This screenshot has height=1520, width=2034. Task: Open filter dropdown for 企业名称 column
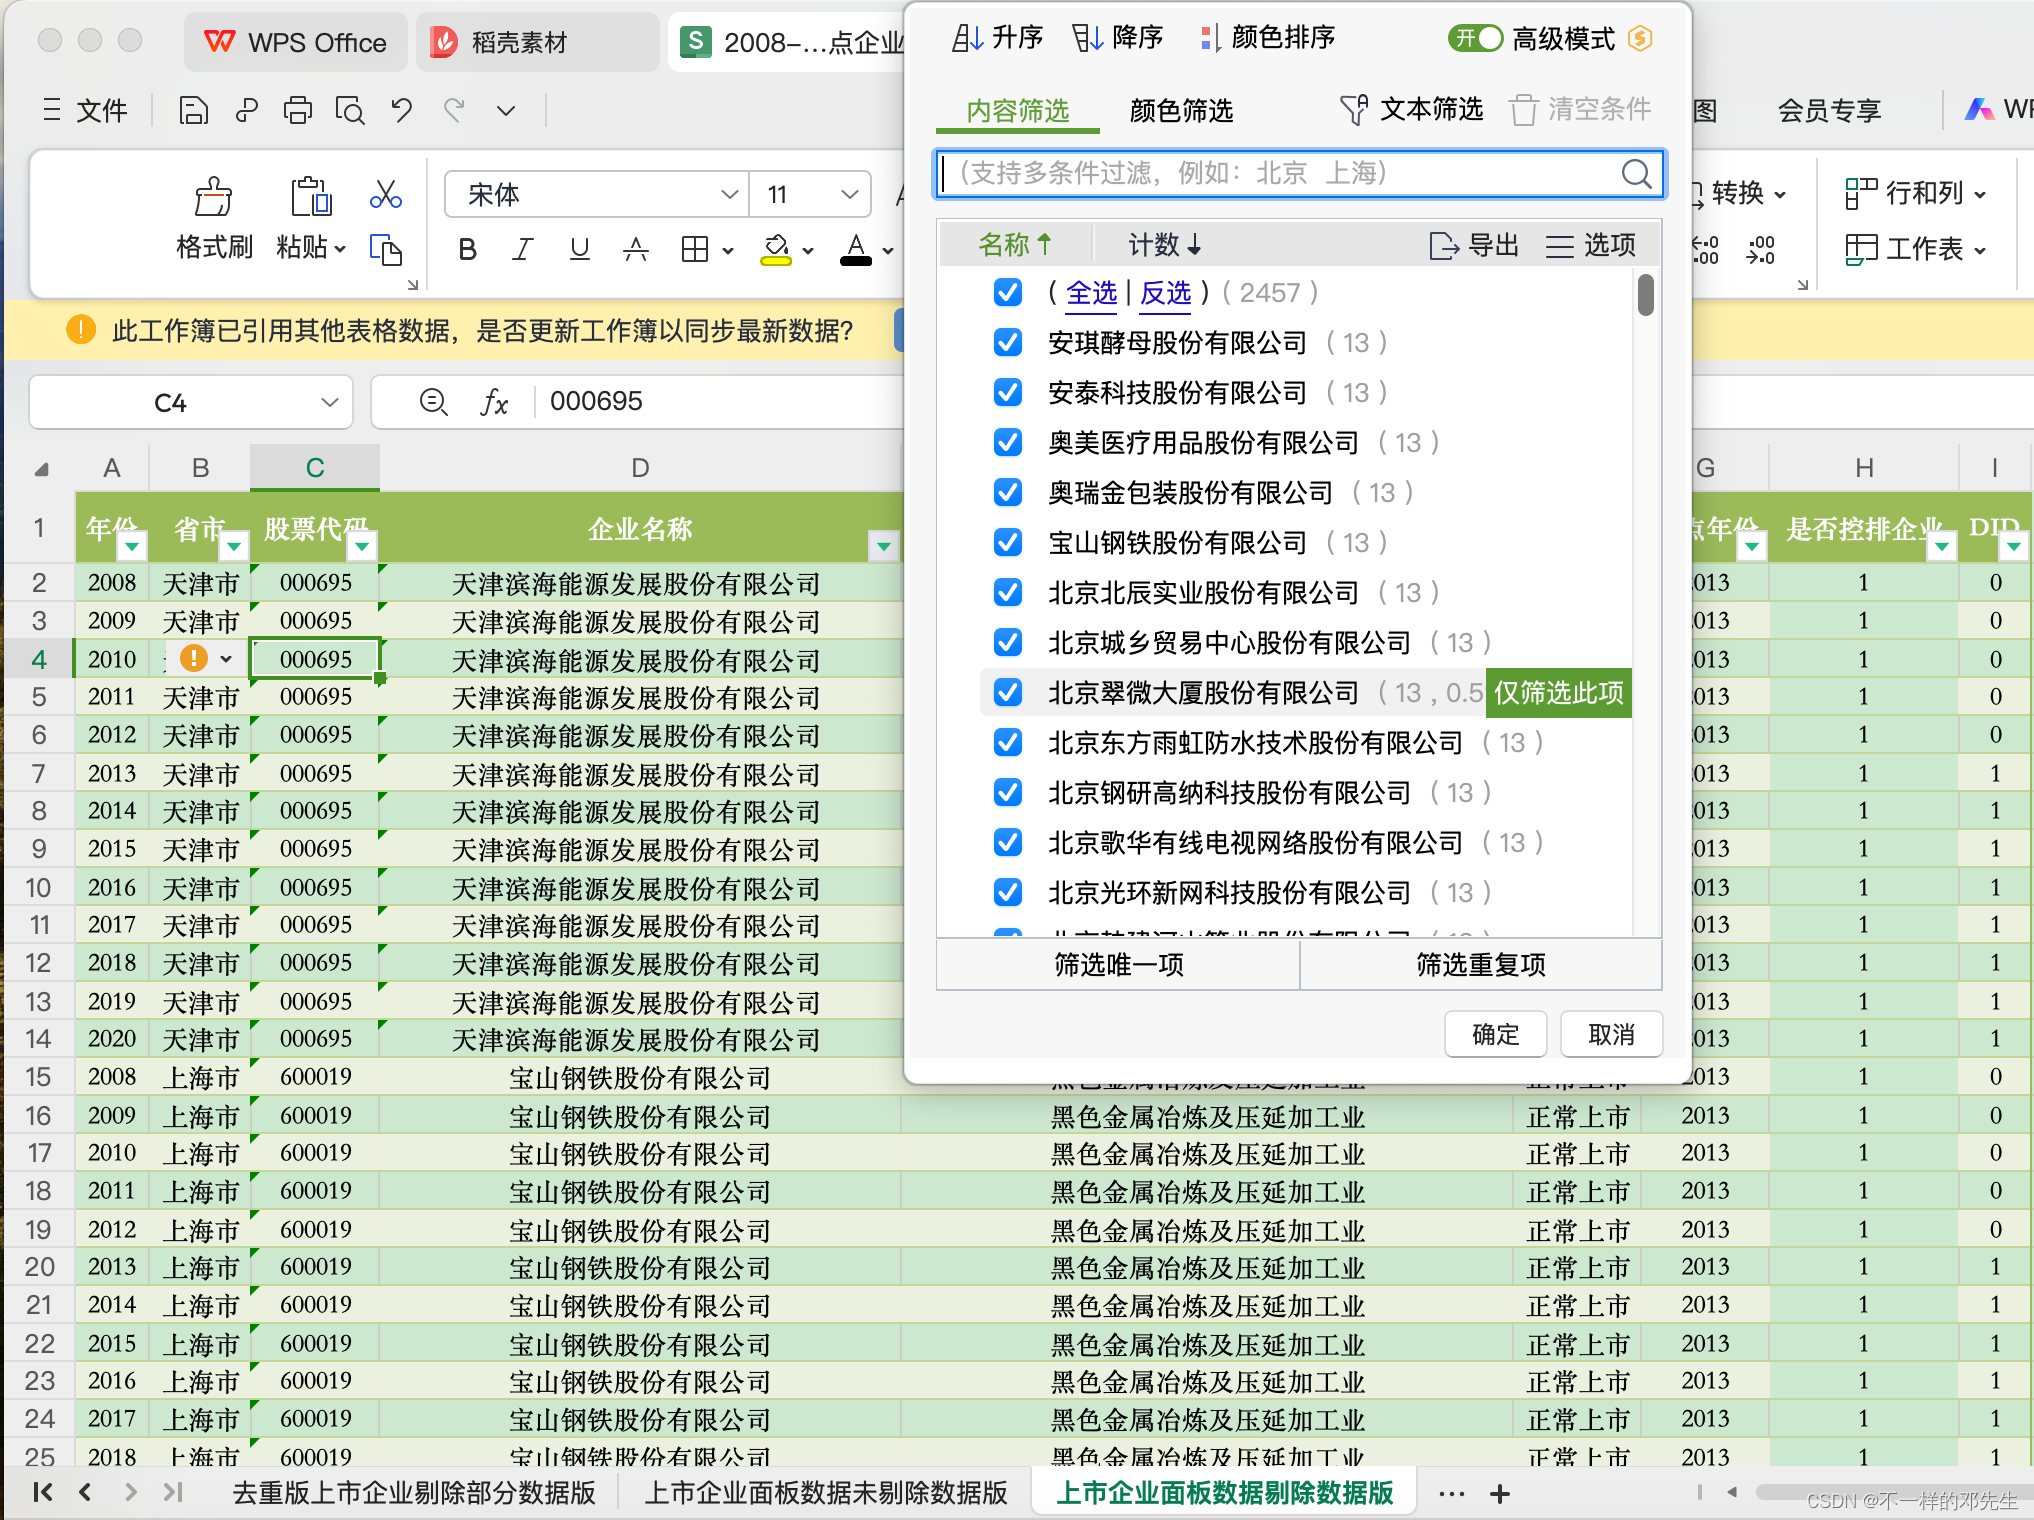pyautogui.click(x=884, y=546)
